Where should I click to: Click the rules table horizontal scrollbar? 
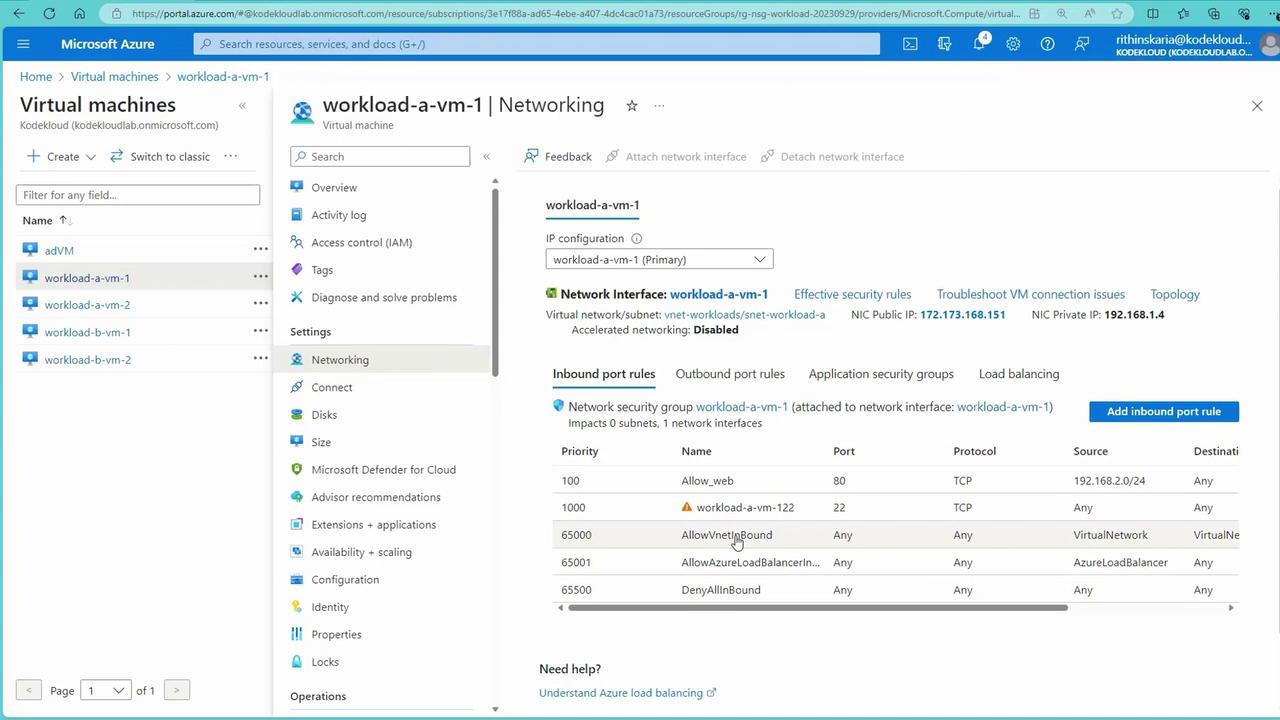(818, 608)
